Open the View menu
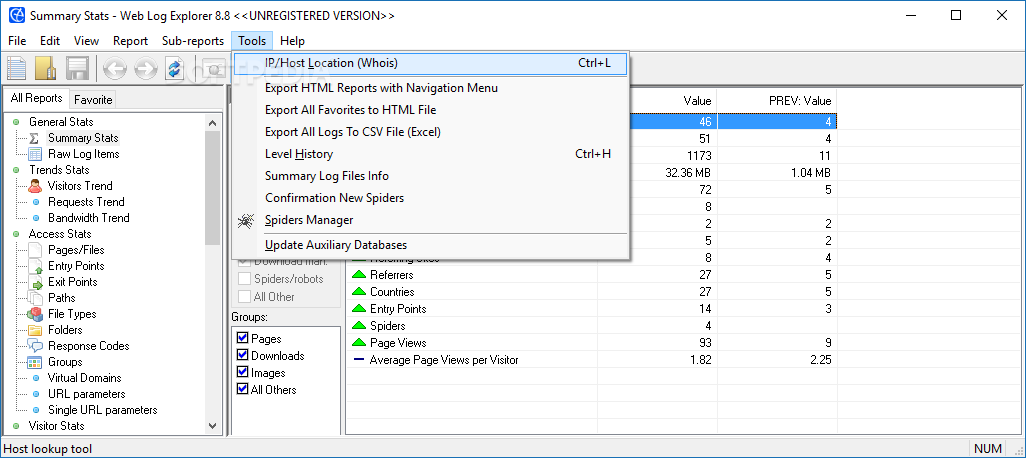Image resolution: width=1026 pixels, height=458 pixels. 86,41
